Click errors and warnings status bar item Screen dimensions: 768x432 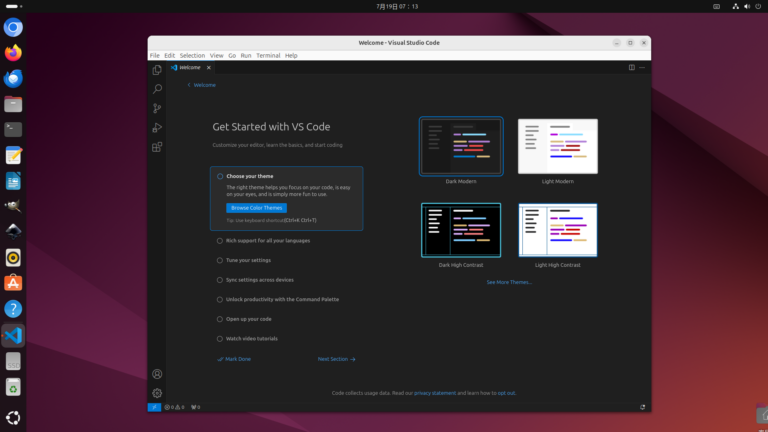pos(174,407)
